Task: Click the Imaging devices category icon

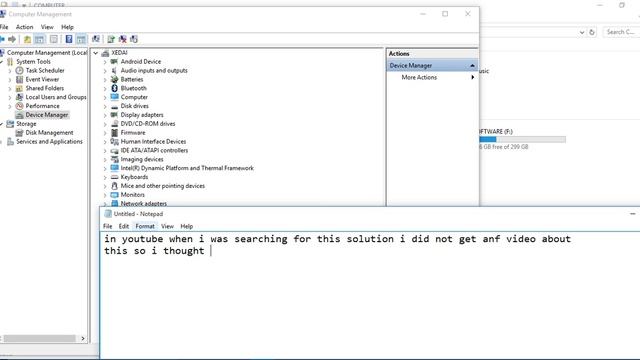Action: (x=114, y=159)
